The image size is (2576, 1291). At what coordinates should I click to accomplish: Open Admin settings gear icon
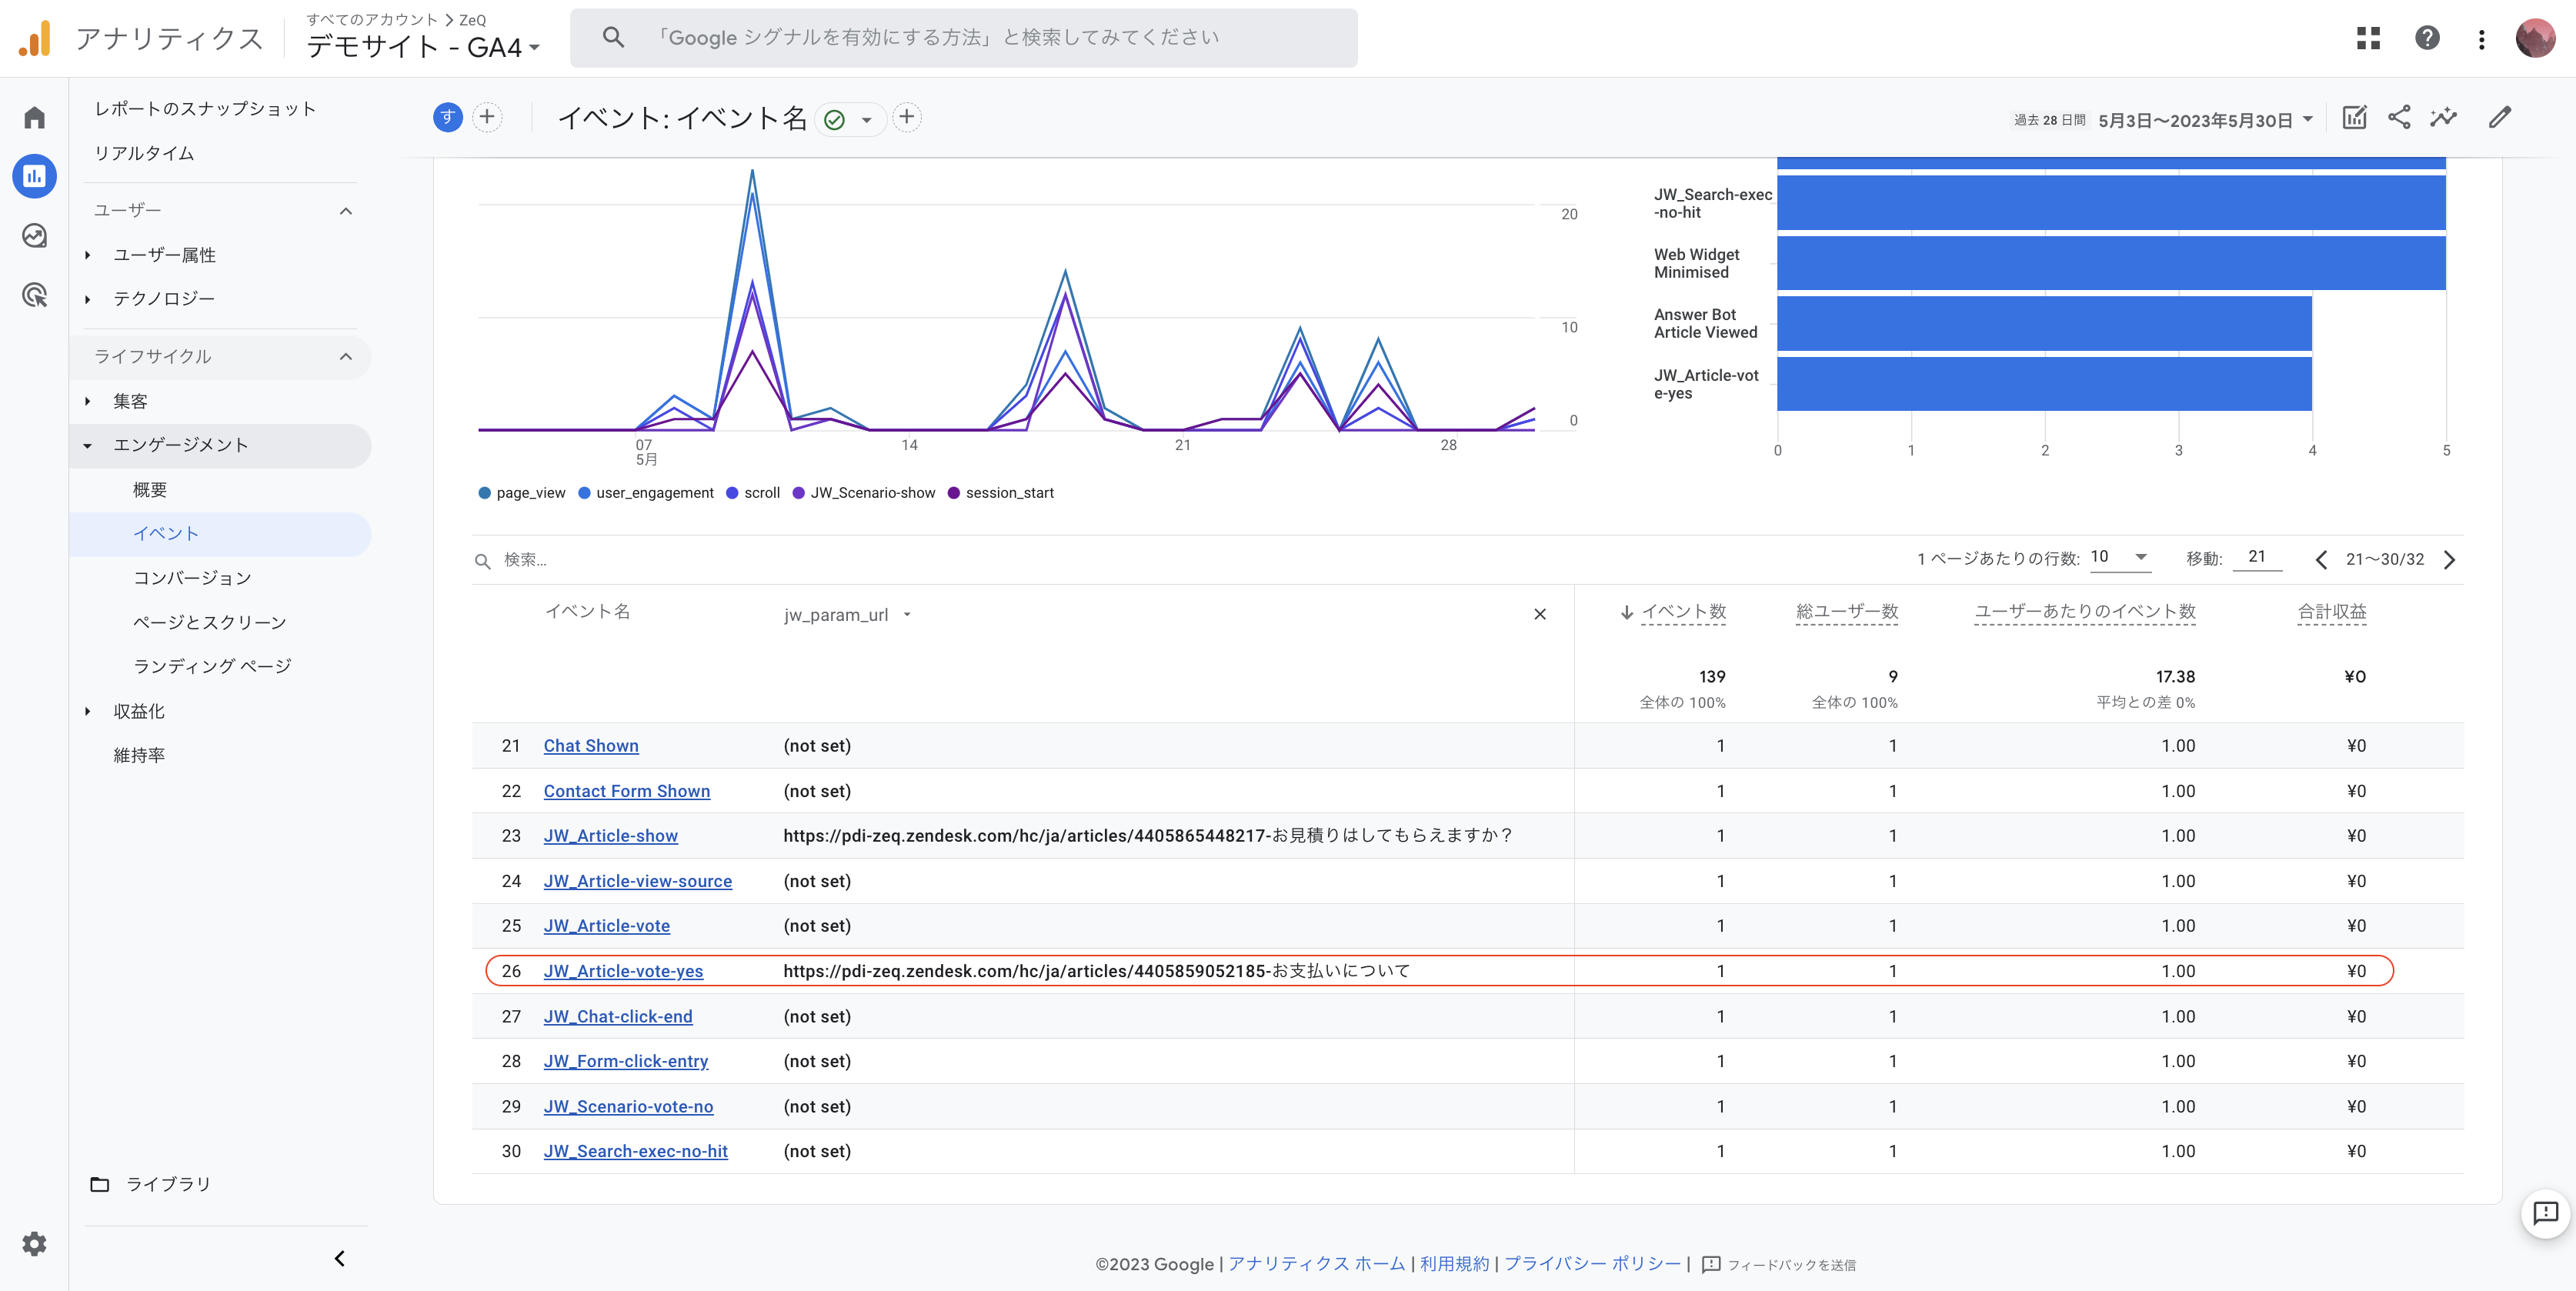[x=34, y=1243]
